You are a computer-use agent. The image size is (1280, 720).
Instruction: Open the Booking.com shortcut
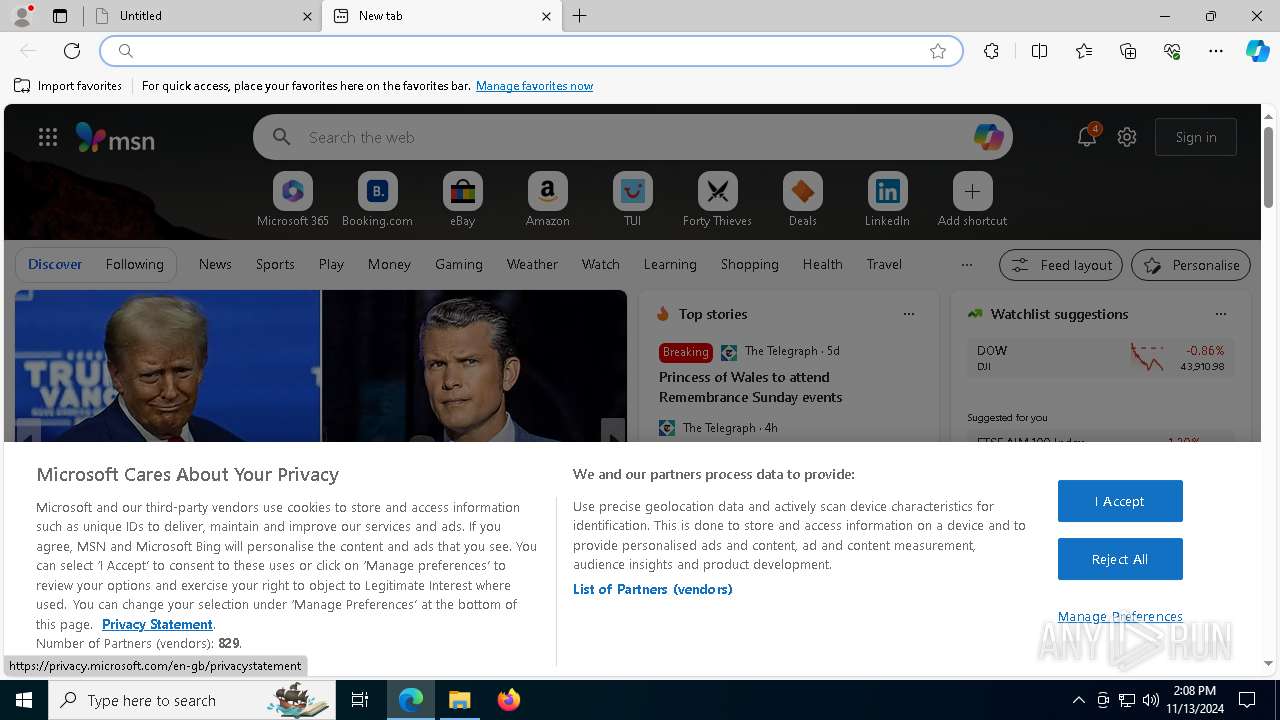[378, 199]
